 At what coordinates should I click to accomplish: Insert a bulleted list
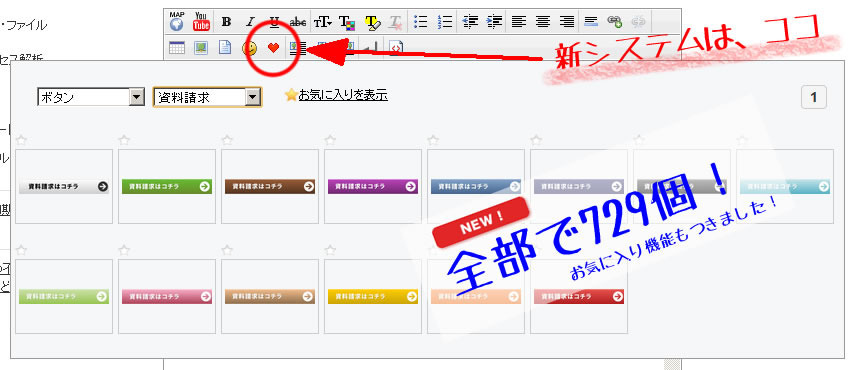pyautogui.click(x=420, y=22)
